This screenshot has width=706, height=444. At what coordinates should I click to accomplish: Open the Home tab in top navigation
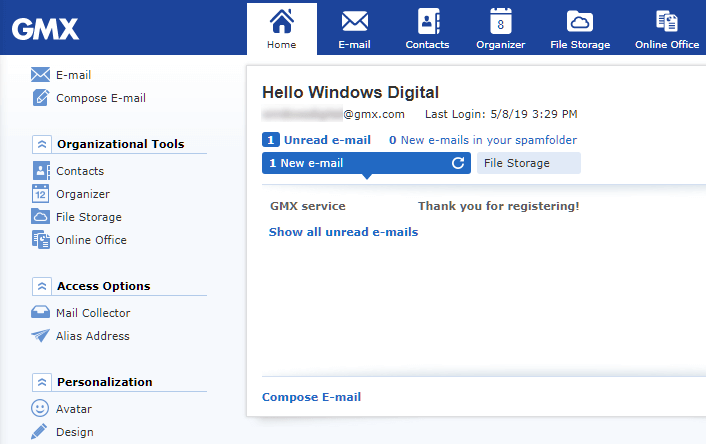coord(281,28)
